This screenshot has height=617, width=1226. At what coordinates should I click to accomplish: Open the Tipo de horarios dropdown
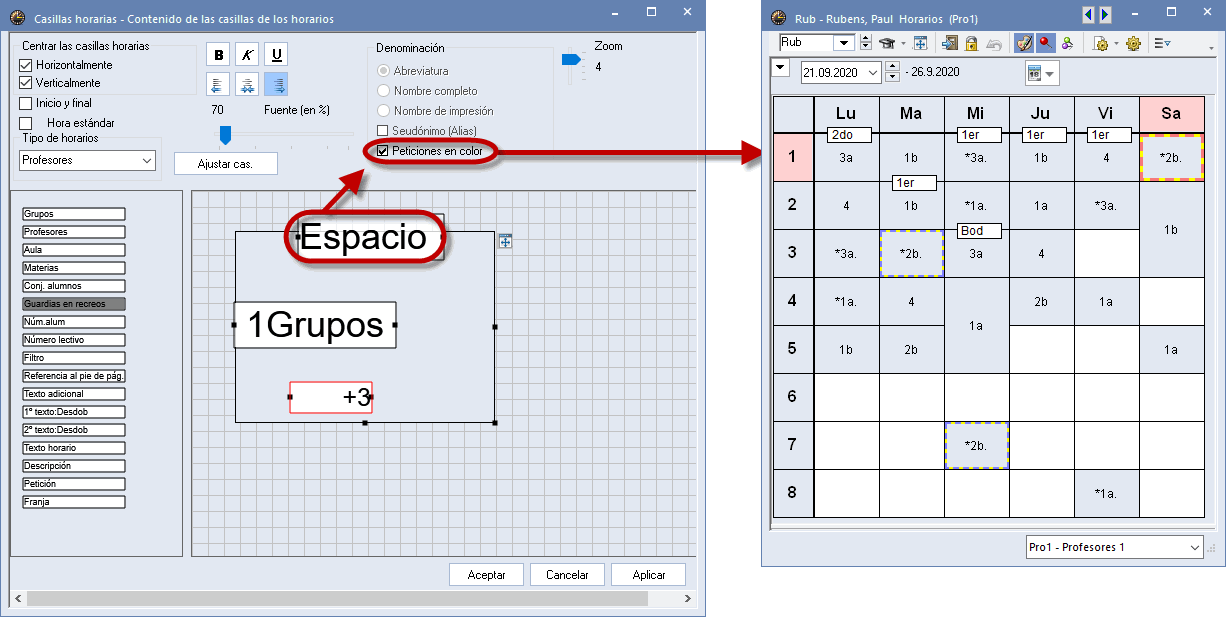(147, 160)
